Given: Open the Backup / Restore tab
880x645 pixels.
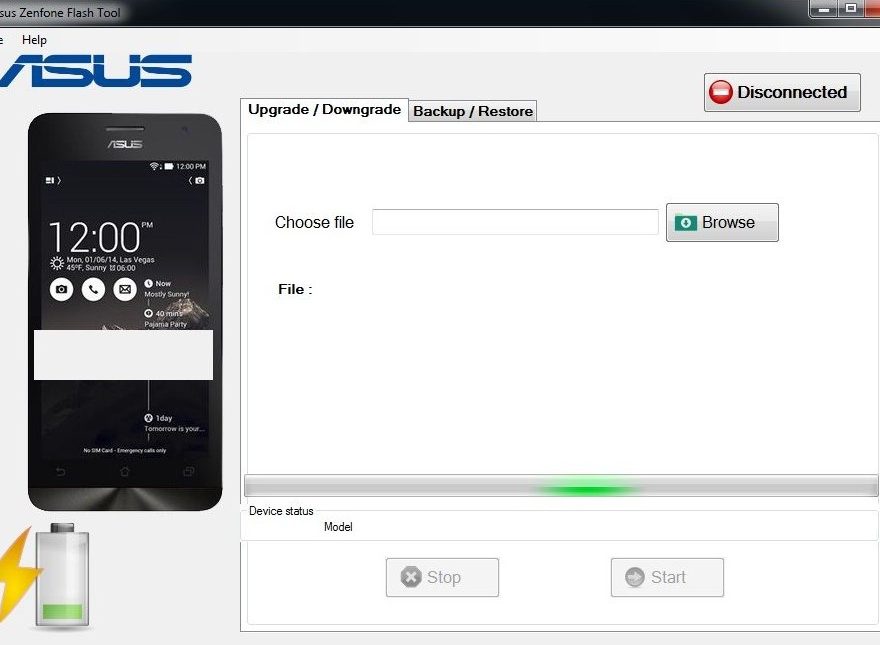Looking at the screenshot, I should click(x=473, y=111).
